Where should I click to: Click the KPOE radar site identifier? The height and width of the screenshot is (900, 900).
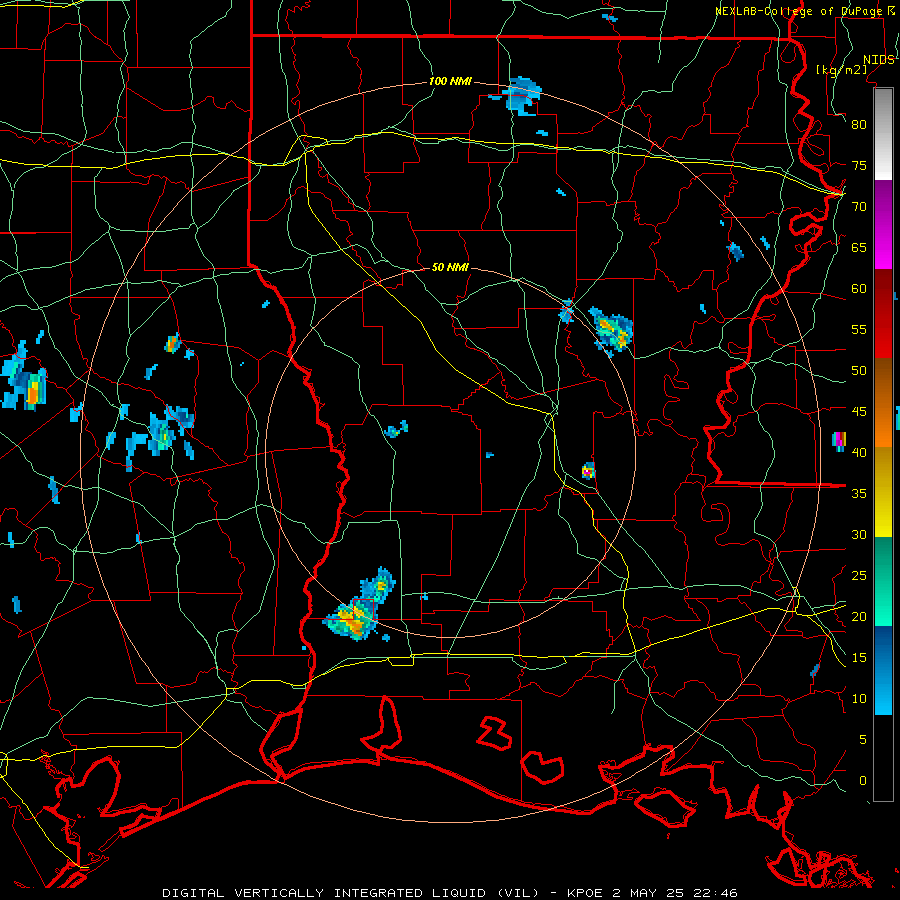pos(585,893)
